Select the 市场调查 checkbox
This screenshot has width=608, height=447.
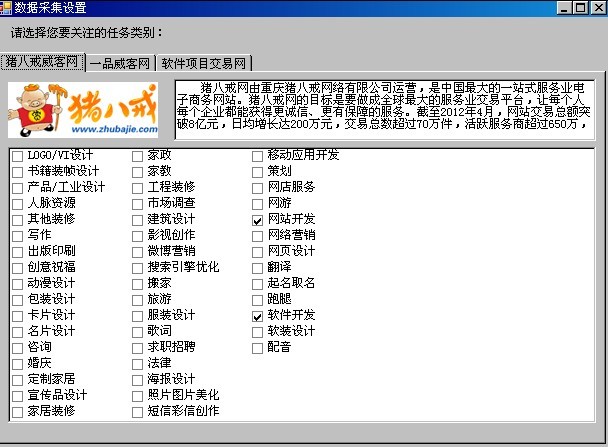tap(137, 204)
